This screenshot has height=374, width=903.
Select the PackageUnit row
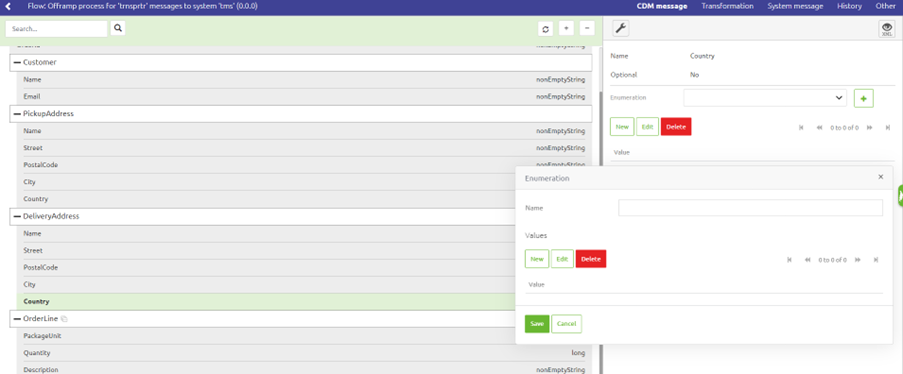304,336
